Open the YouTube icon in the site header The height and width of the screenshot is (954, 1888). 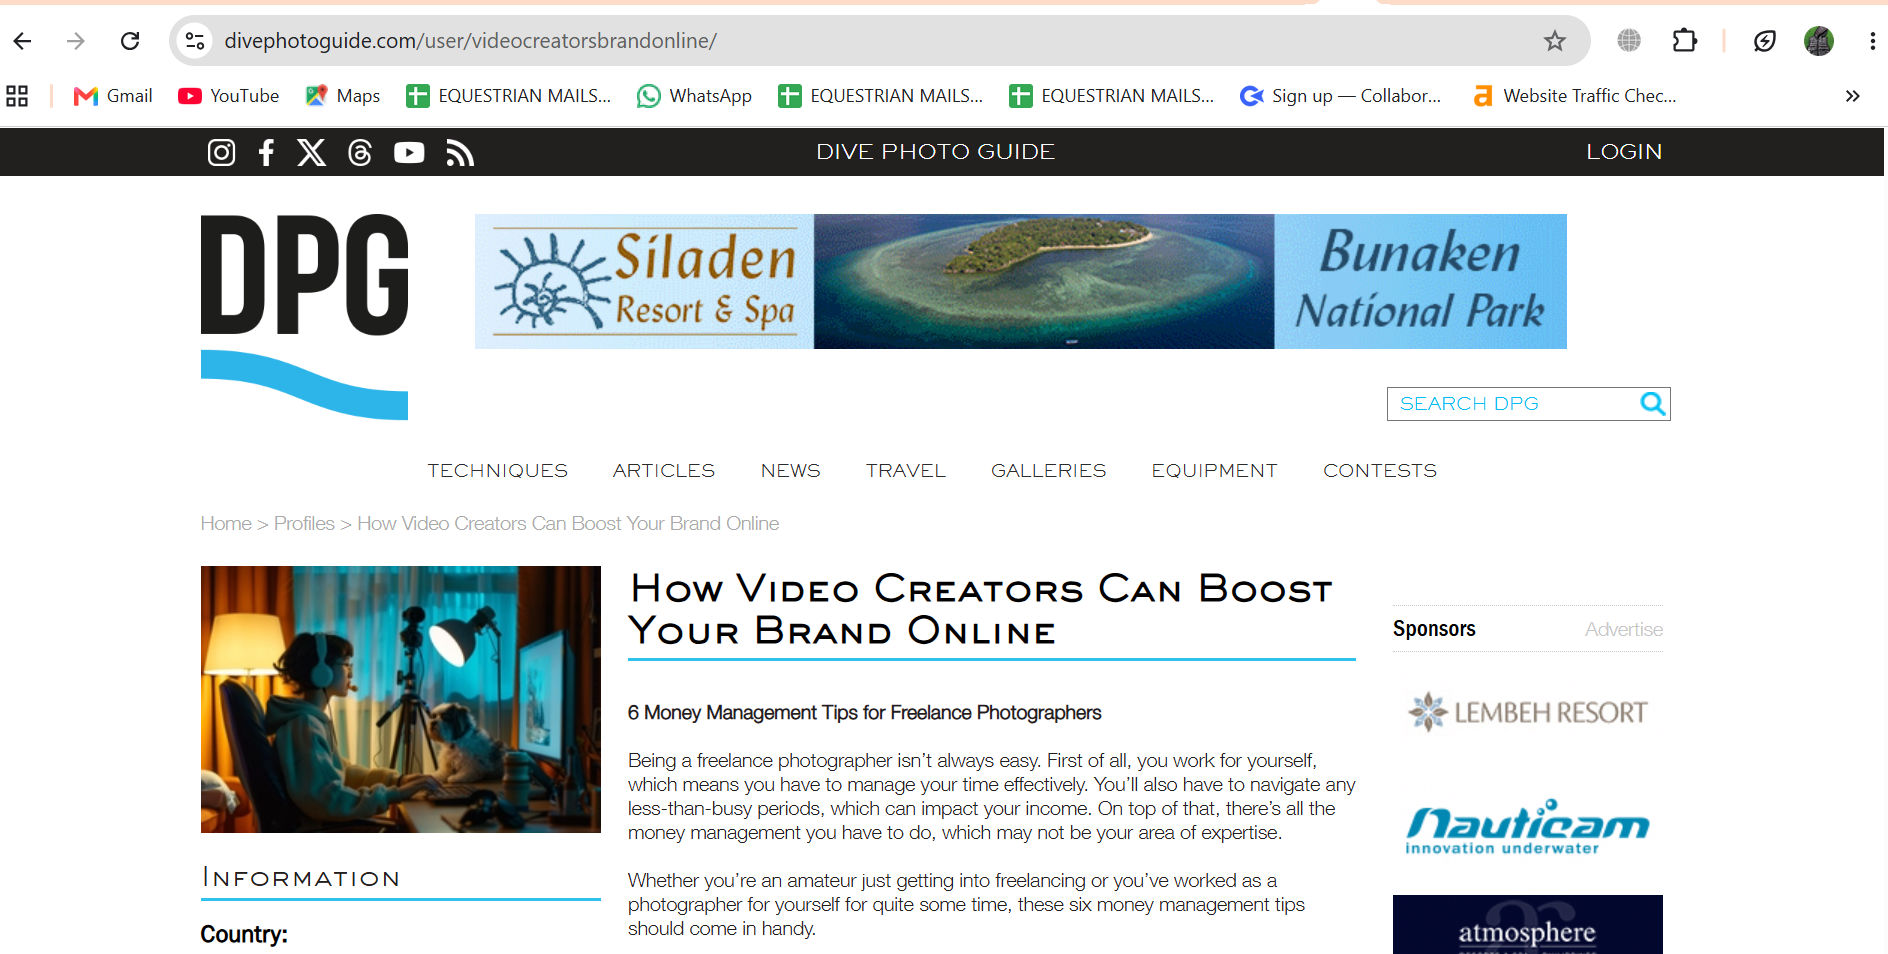tap(409, 152)
